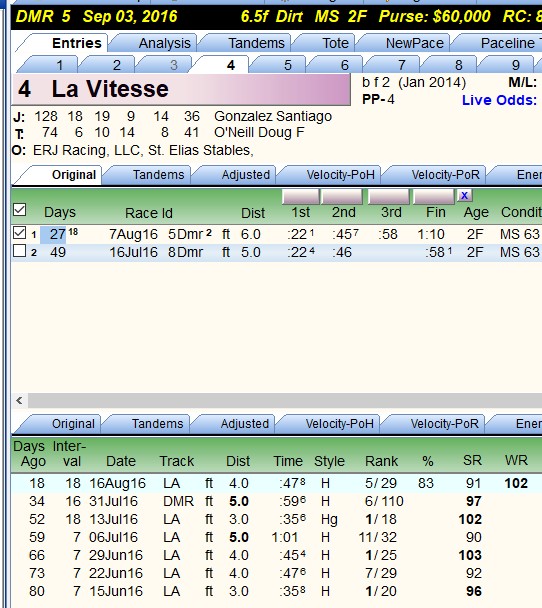542x608 pixels.
Task: Select horse number tab 3
Action: click(173, 65)
